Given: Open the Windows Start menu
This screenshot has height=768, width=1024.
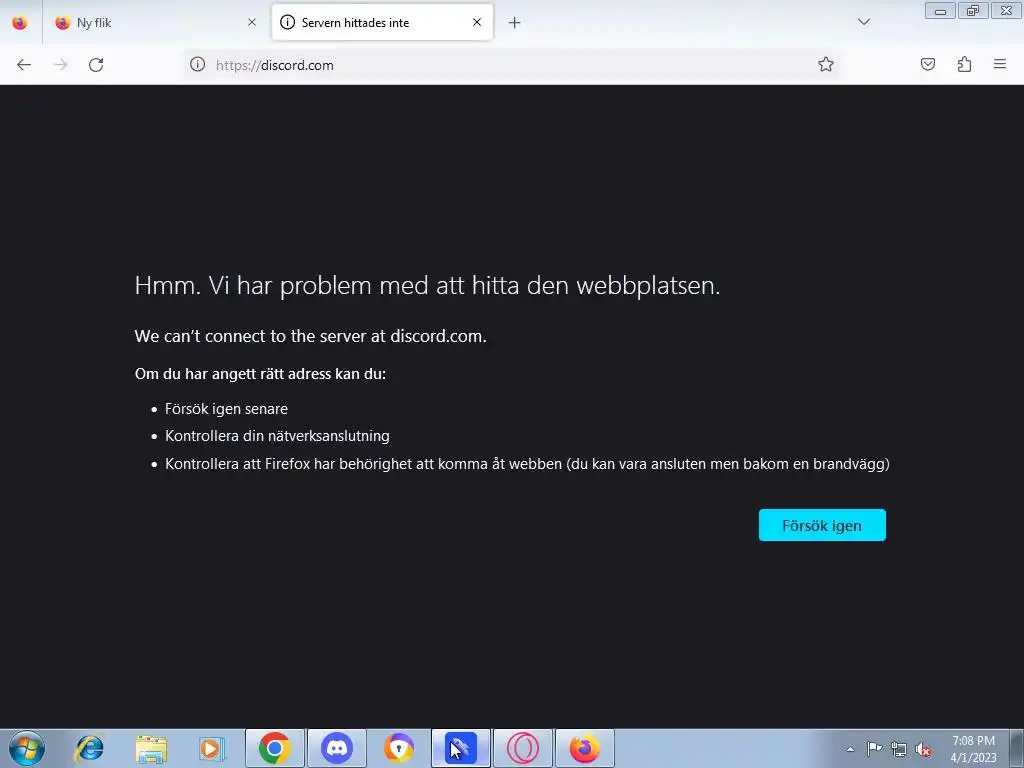Looking at the screenshot, I should click(27, 748).
